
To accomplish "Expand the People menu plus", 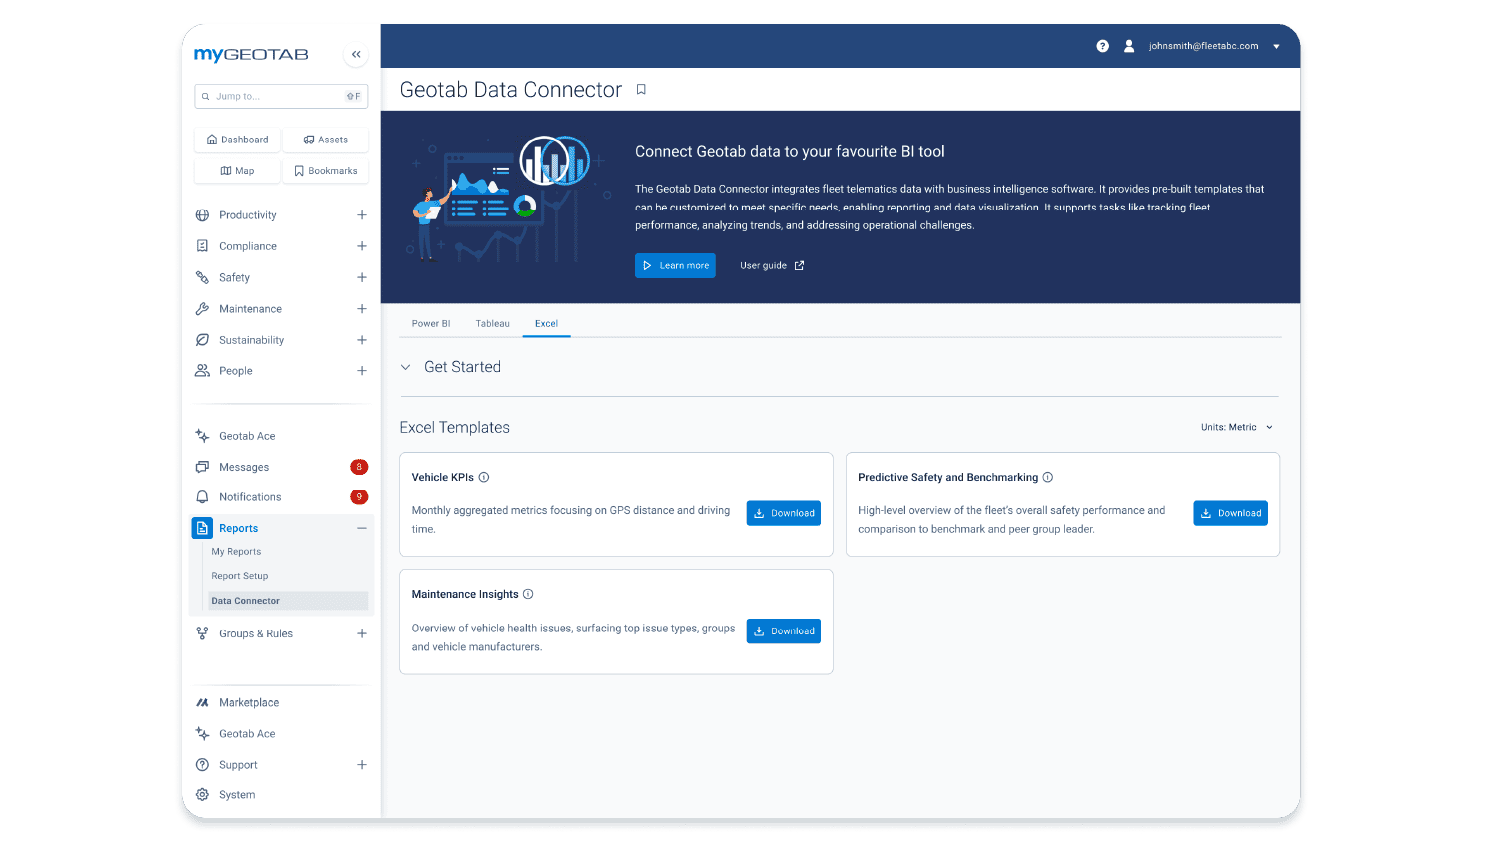I will click(x=362, y=371).
